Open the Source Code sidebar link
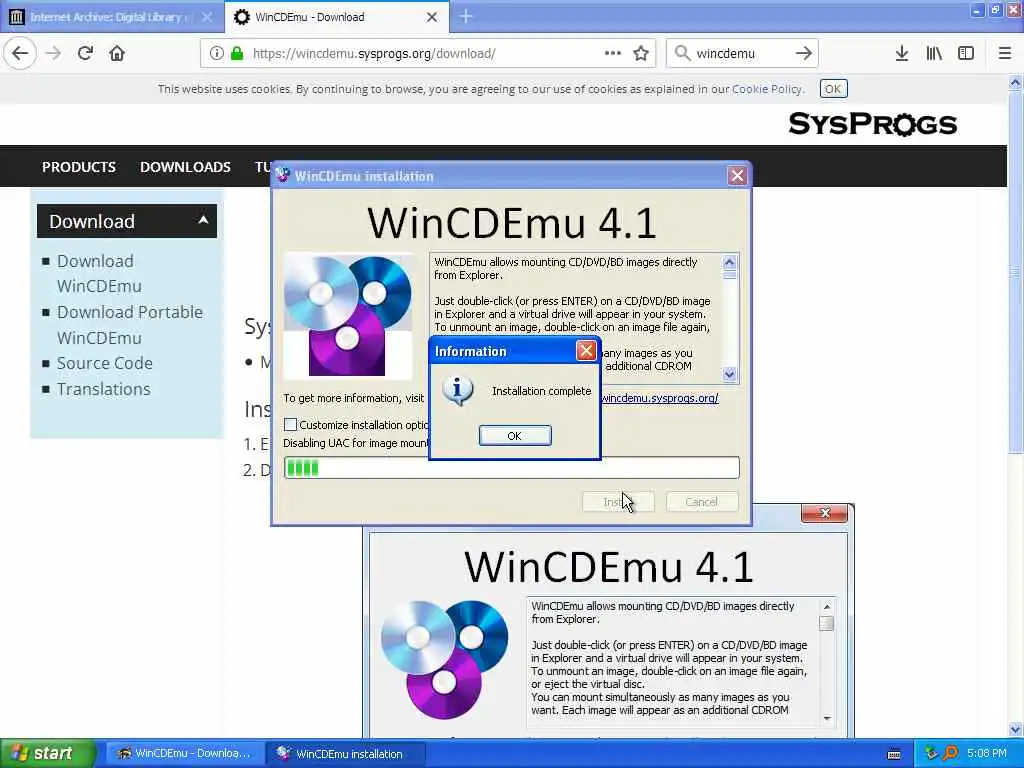 tap(104, 363)
